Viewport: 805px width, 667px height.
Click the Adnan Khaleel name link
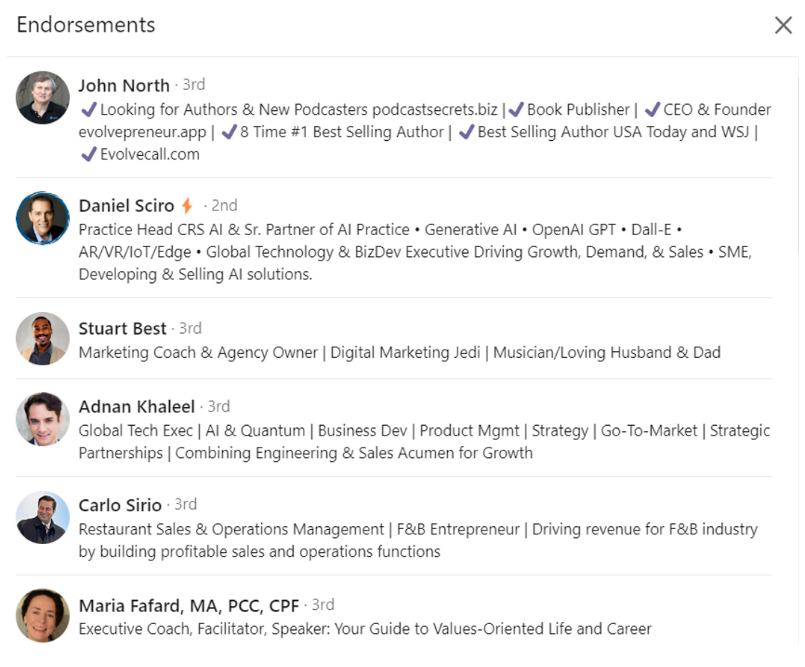tap(137, 407)
